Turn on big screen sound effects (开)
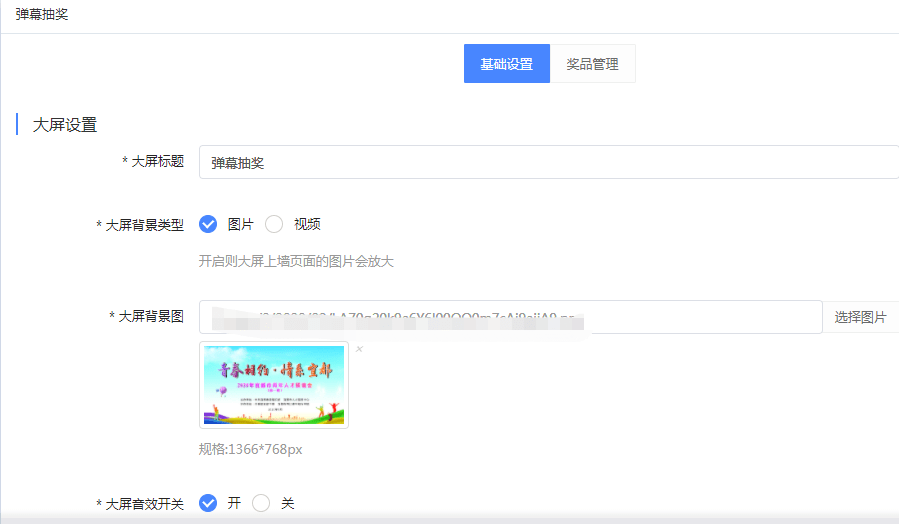This screenshot has height=524, width=899. [x=208, y=503]
